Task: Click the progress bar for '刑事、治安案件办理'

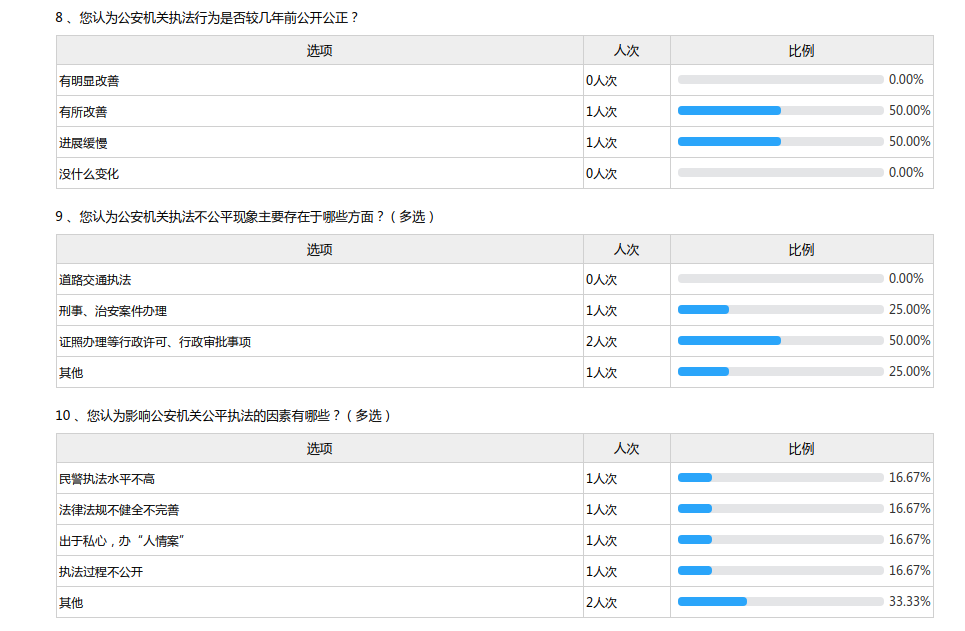Action: [780, 310]
